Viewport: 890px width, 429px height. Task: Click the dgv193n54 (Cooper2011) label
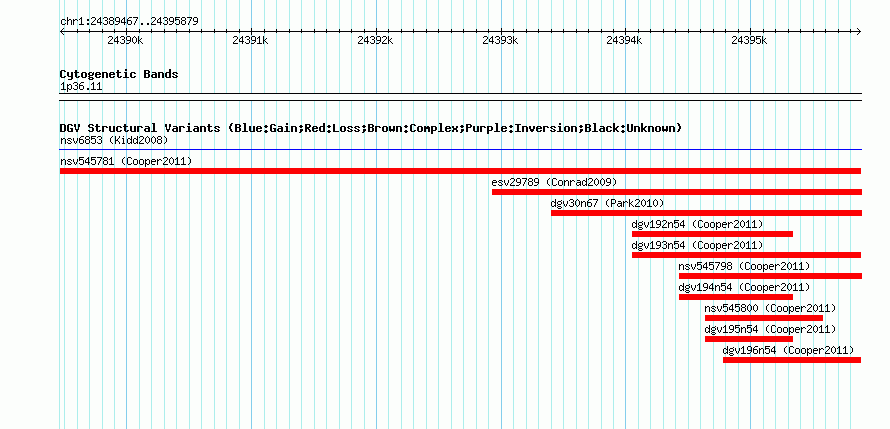pos(698,245)
